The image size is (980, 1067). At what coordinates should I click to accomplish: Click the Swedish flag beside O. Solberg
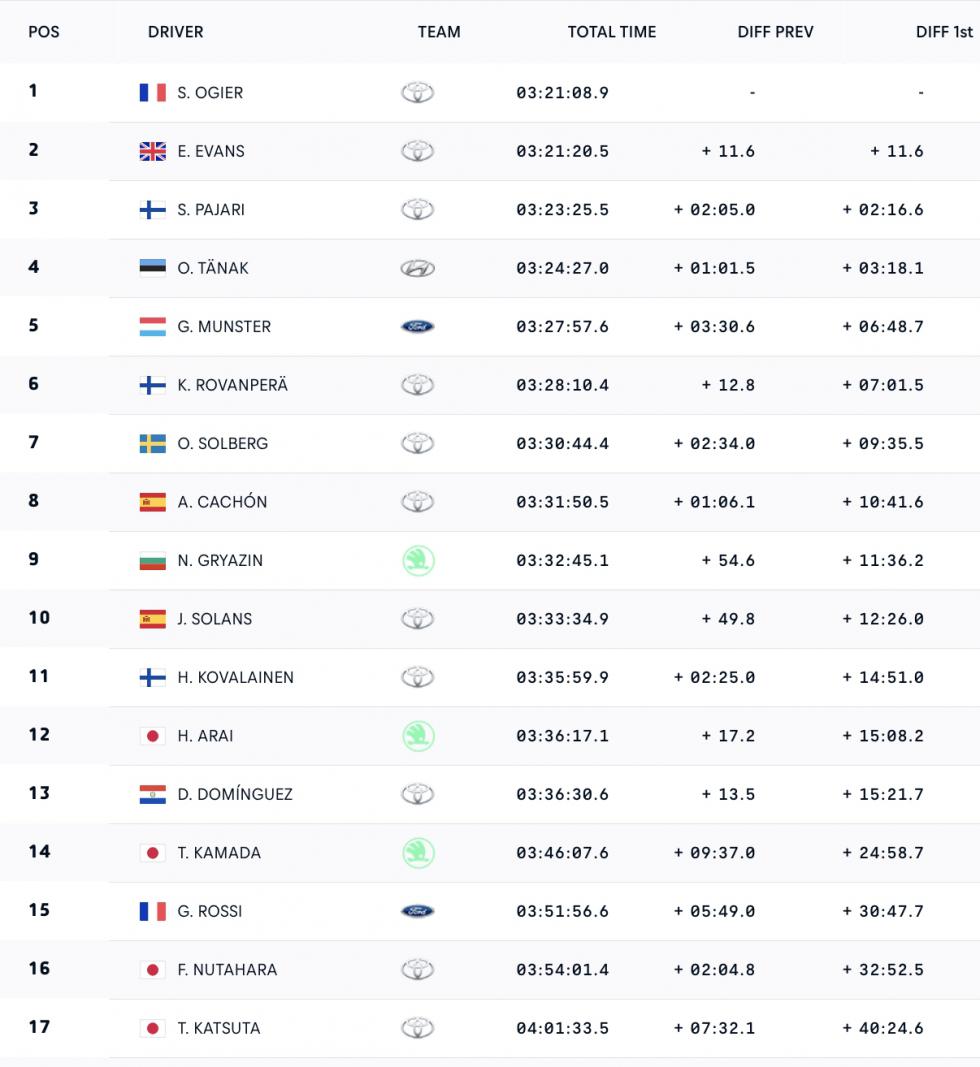click(152, 444)
